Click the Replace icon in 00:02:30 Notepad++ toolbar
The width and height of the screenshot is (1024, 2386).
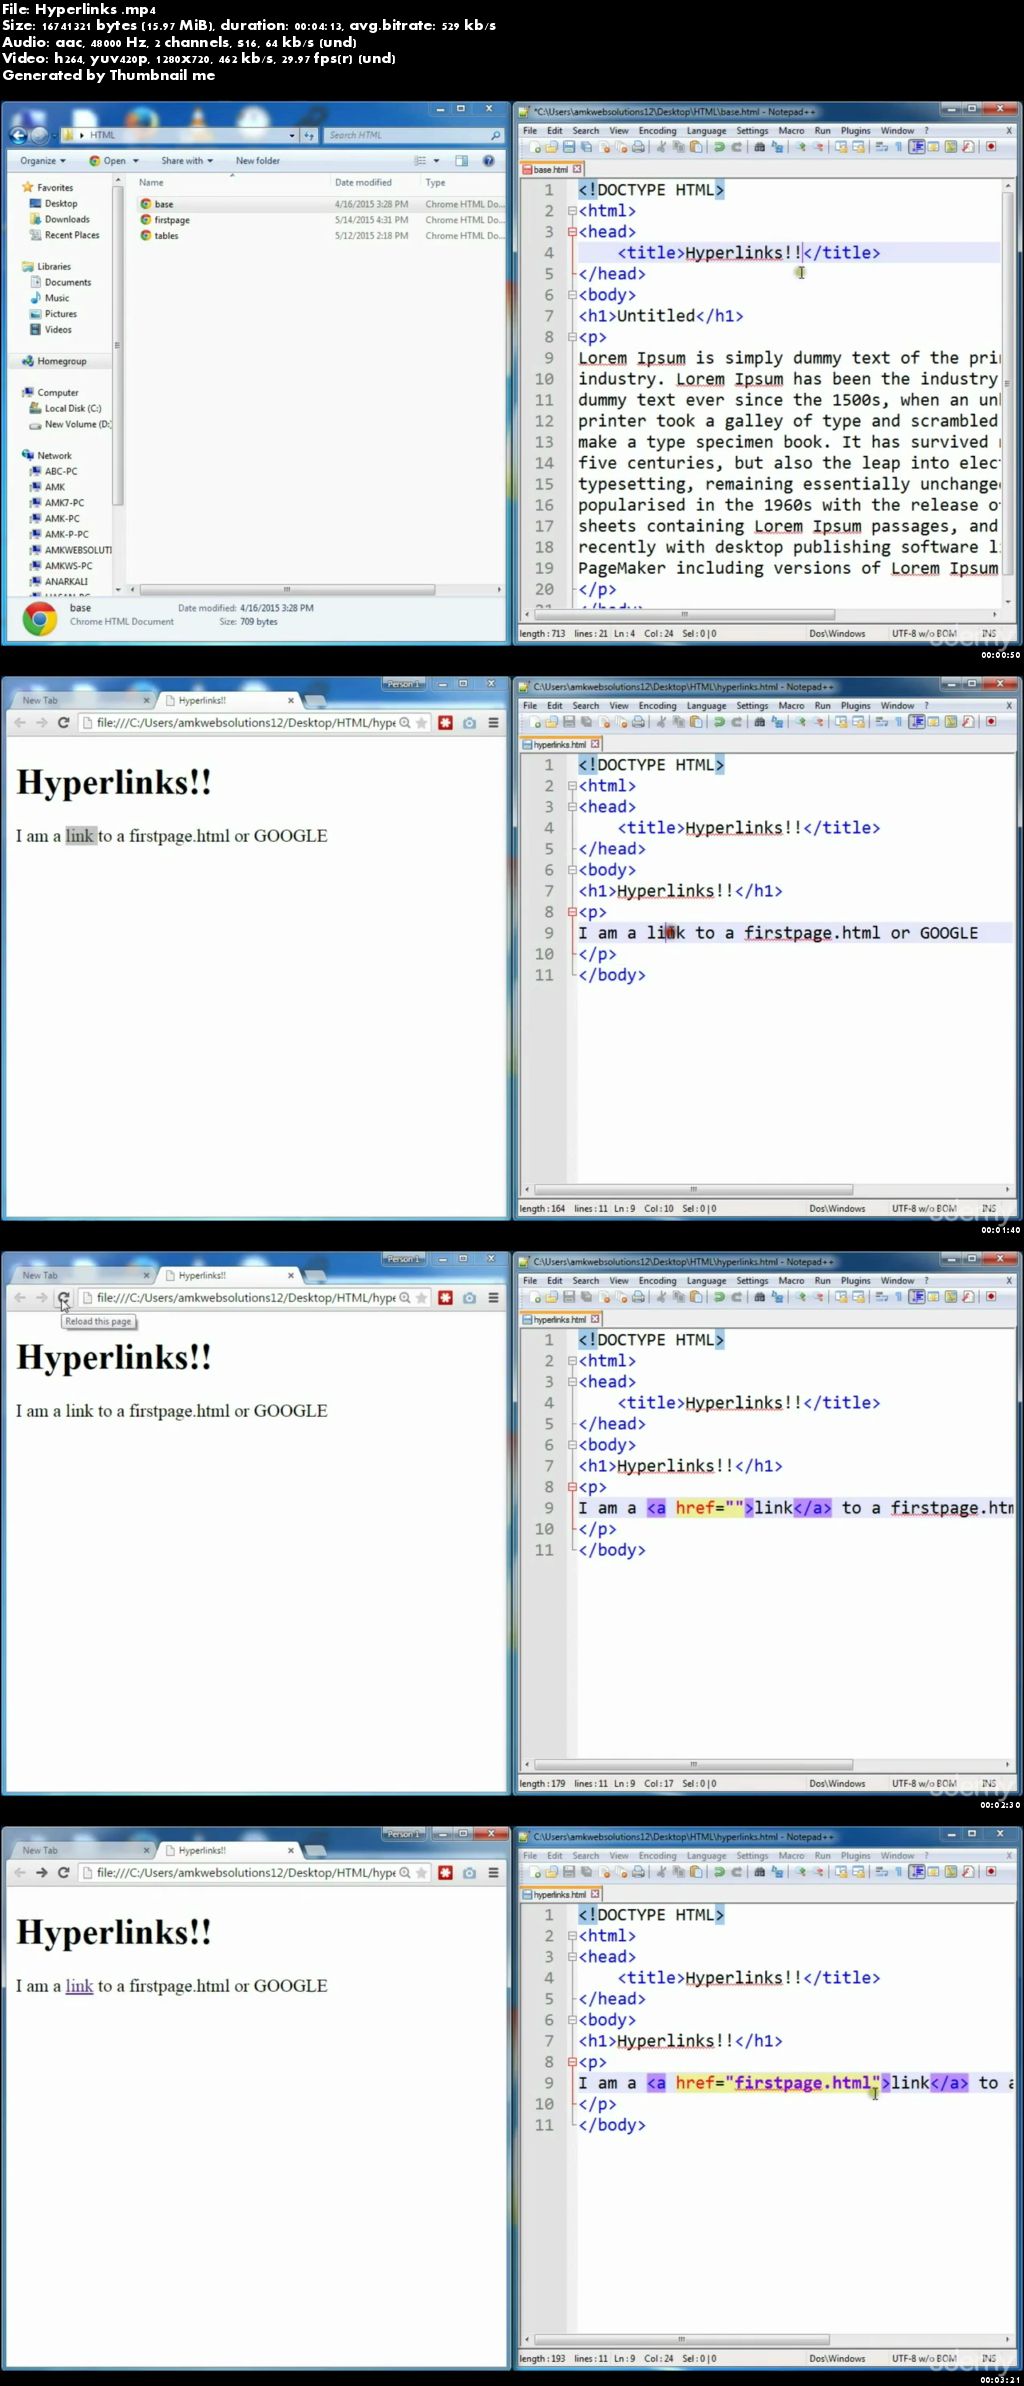coord(777,1297)
